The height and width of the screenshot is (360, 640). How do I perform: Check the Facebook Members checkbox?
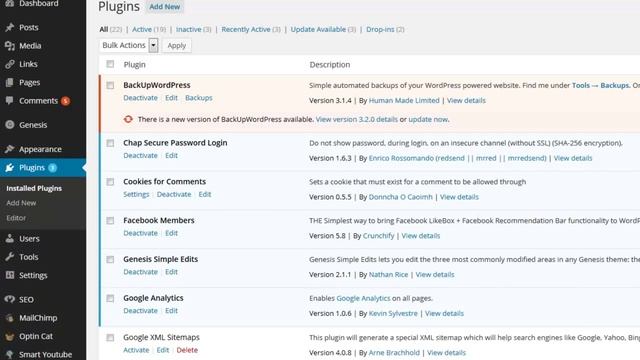(x=110, y=220)
